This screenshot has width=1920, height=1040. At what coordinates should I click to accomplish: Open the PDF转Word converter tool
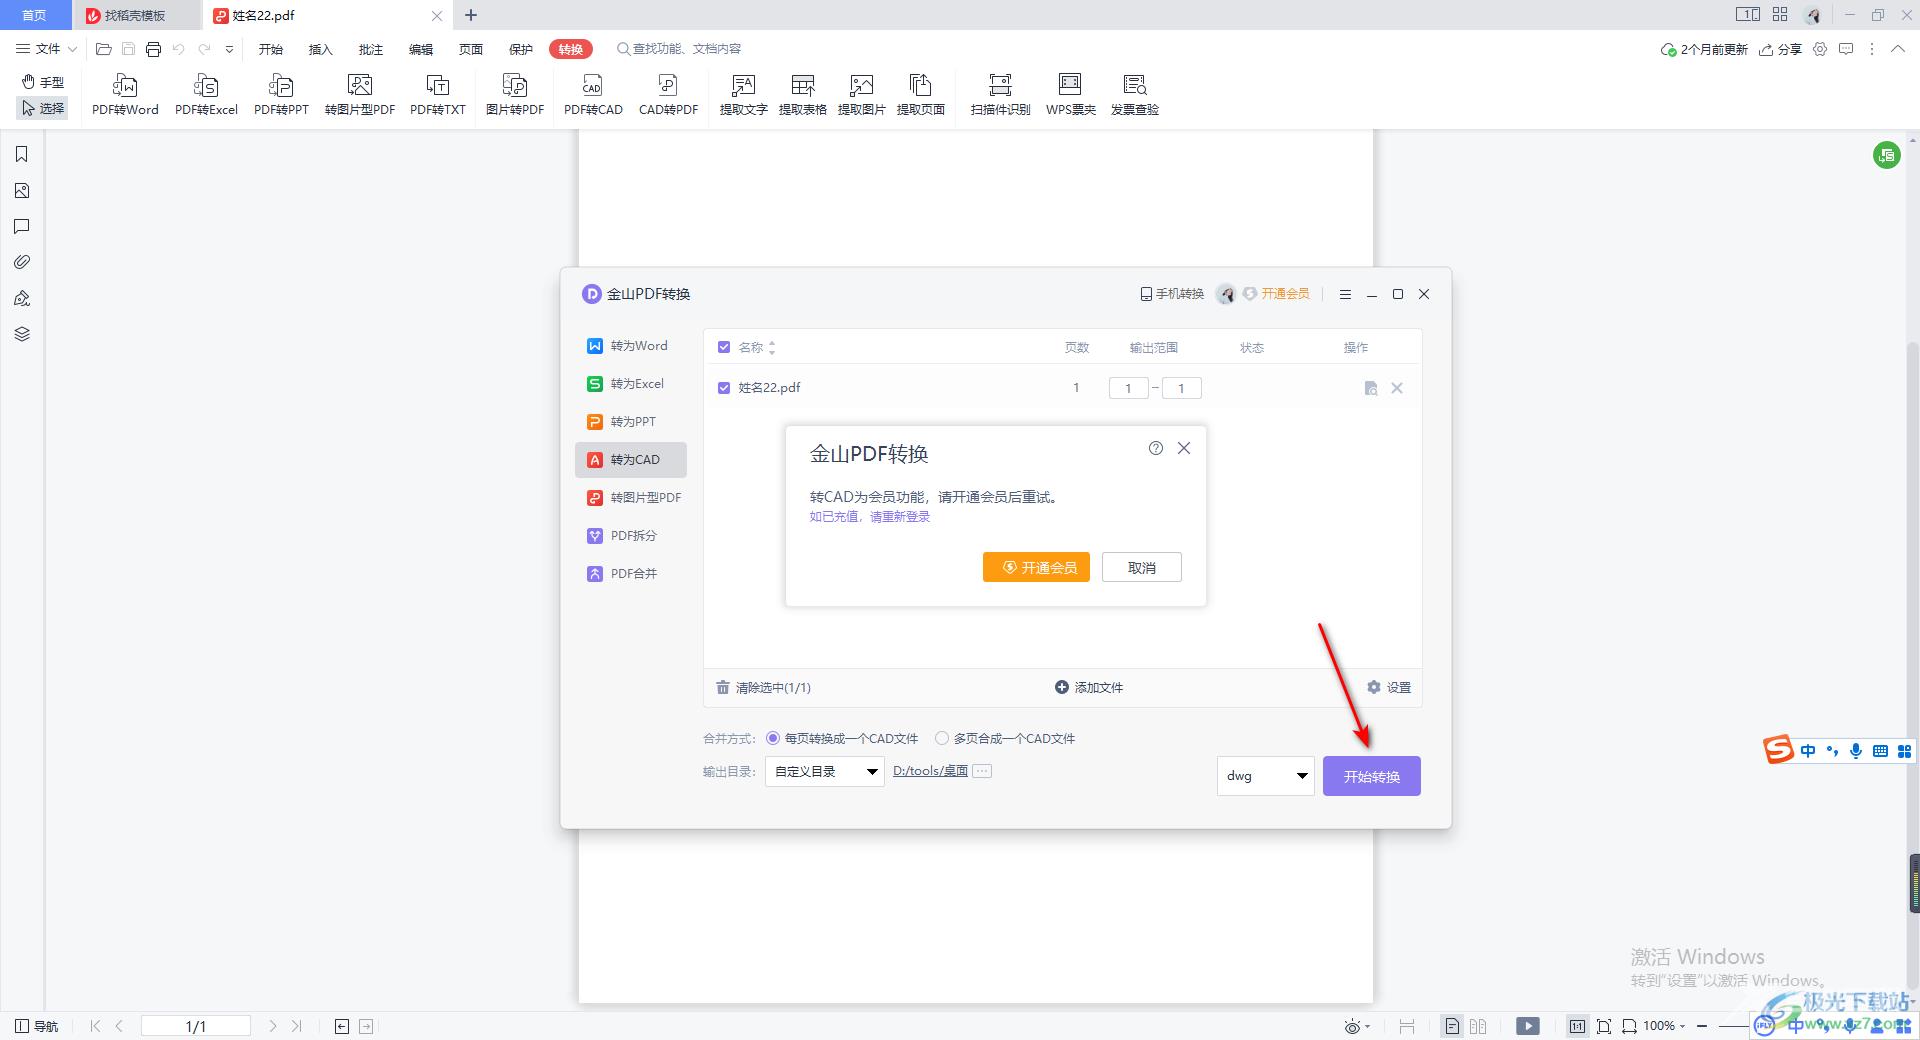pos(125,95)
